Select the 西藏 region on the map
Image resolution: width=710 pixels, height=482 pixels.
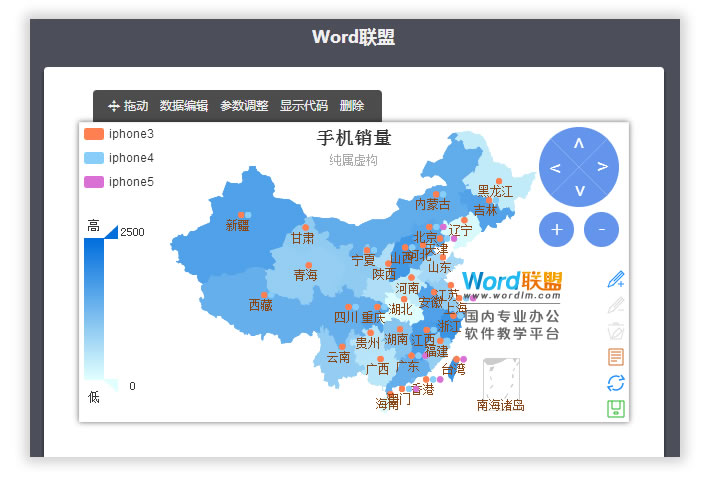tap(260, 305)
